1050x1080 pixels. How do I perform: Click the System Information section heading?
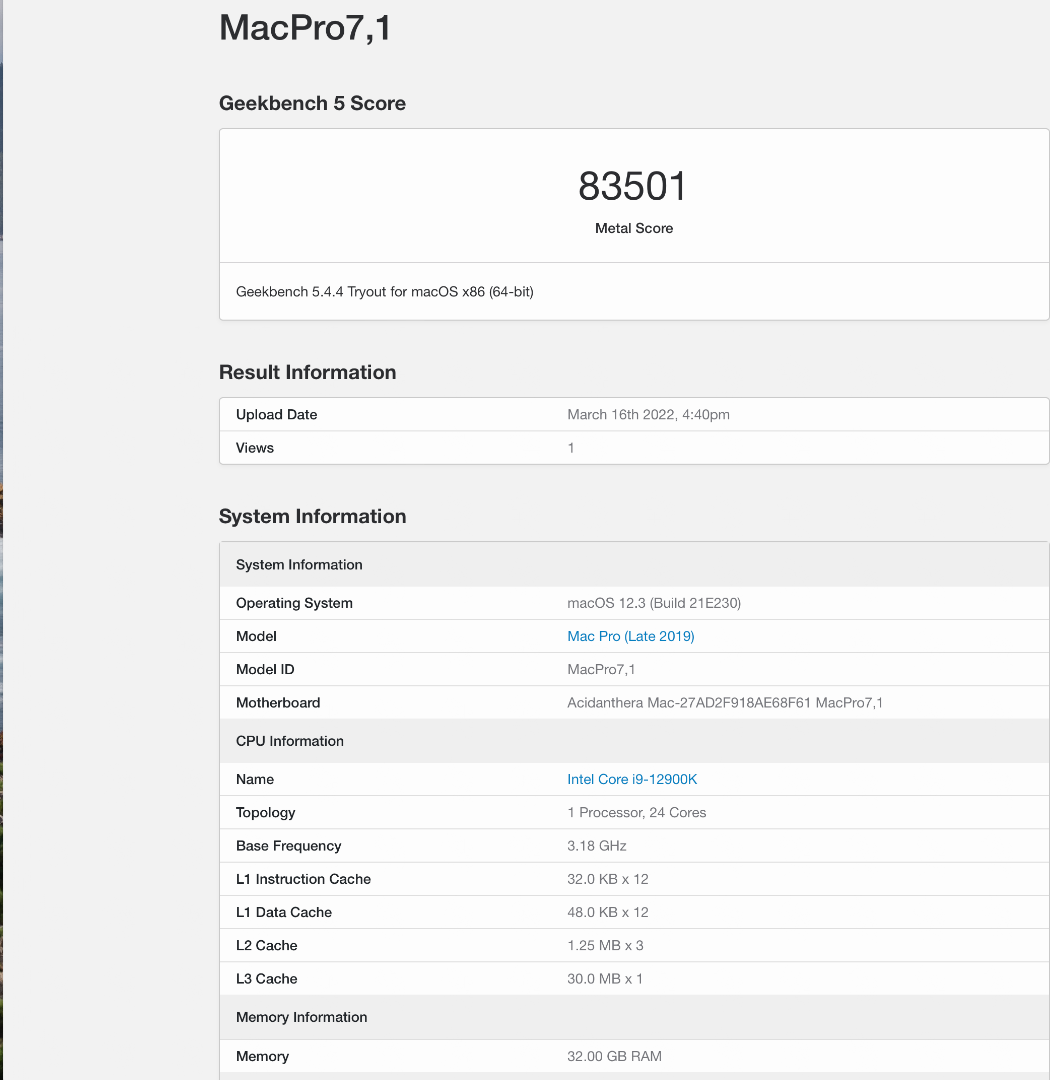pos(312,516)
